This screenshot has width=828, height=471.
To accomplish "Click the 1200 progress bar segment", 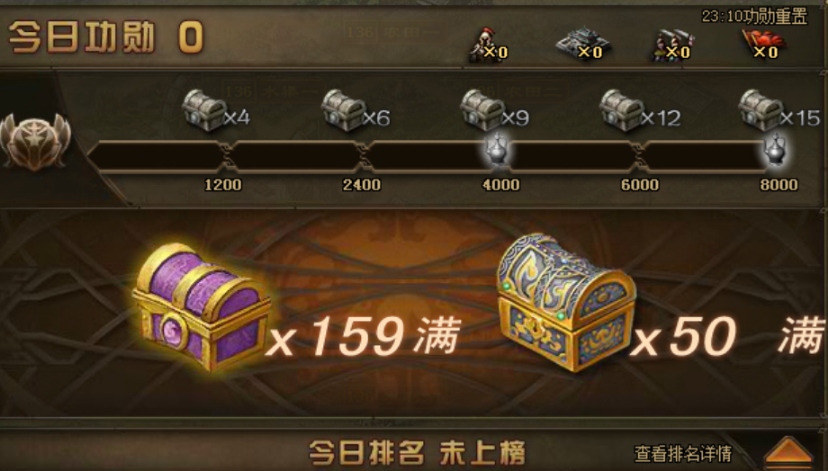I will 157,156.
